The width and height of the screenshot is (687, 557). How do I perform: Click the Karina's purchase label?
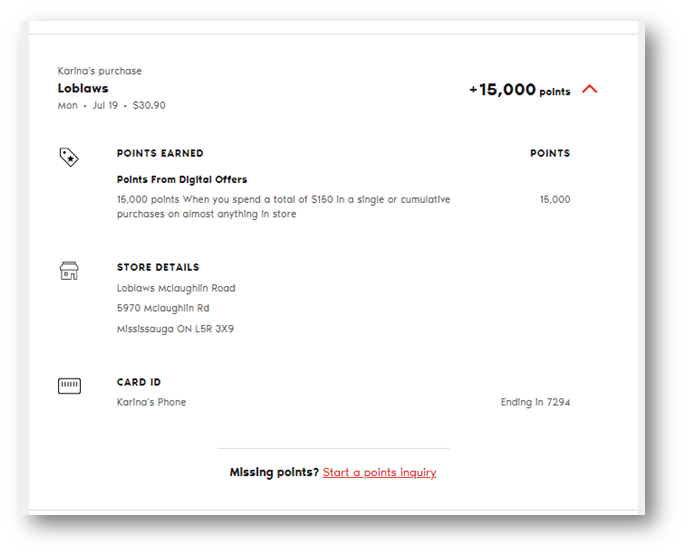click(100, 71)
